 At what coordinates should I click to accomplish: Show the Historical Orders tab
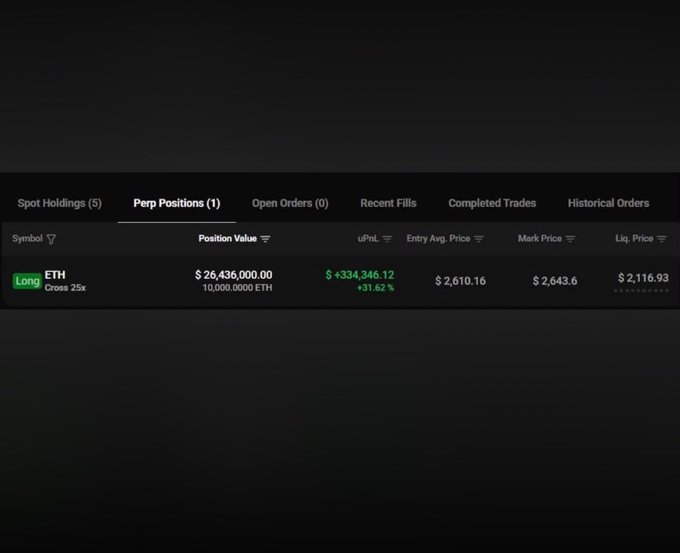click(x=608, y=203)
